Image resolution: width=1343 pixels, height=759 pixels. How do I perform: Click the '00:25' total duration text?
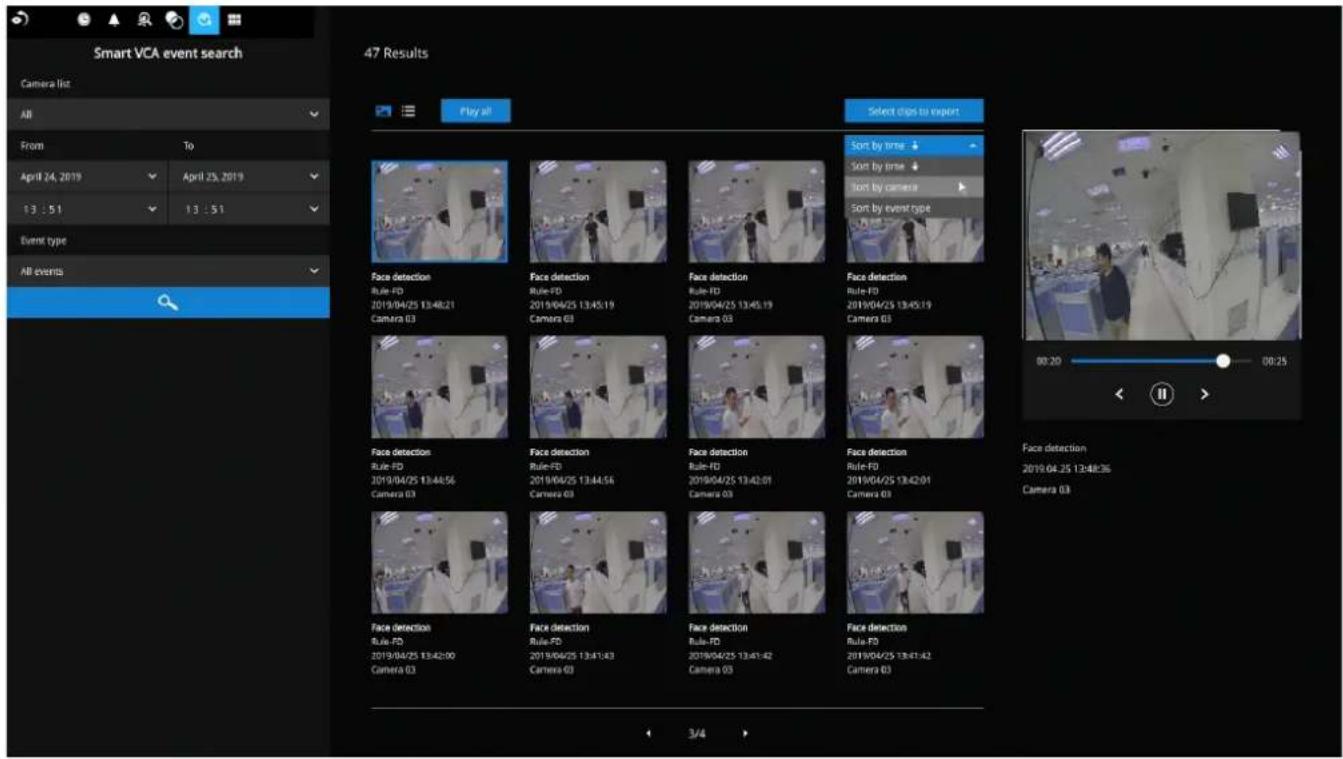coord(1274,362)
